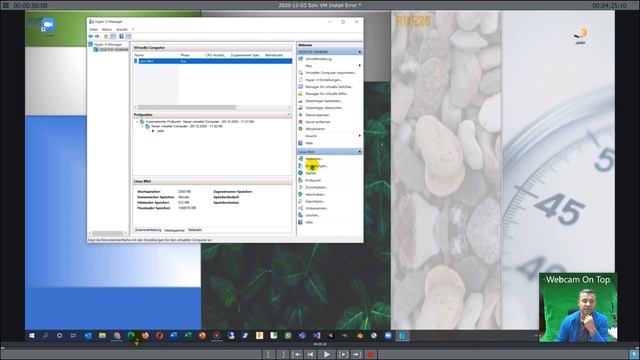This screenshot has width=640, height=360.
Task: Set the in-point bracket marker
Action: click(268, 354)
